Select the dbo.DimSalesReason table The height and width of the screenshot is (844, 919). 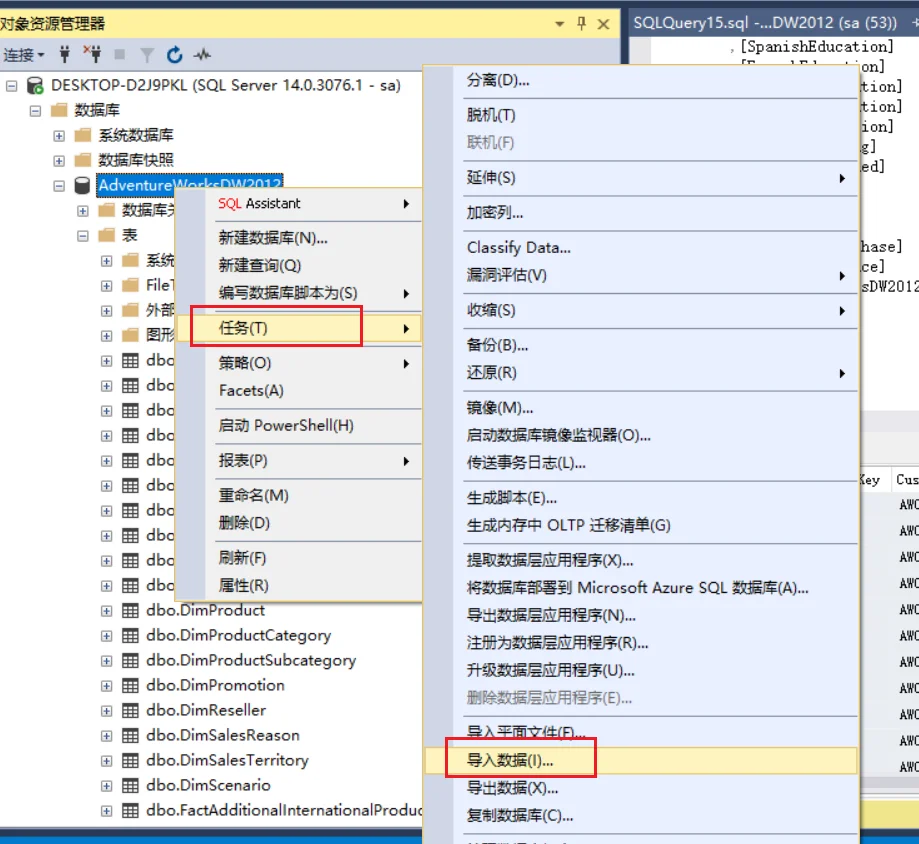[223, 736]
